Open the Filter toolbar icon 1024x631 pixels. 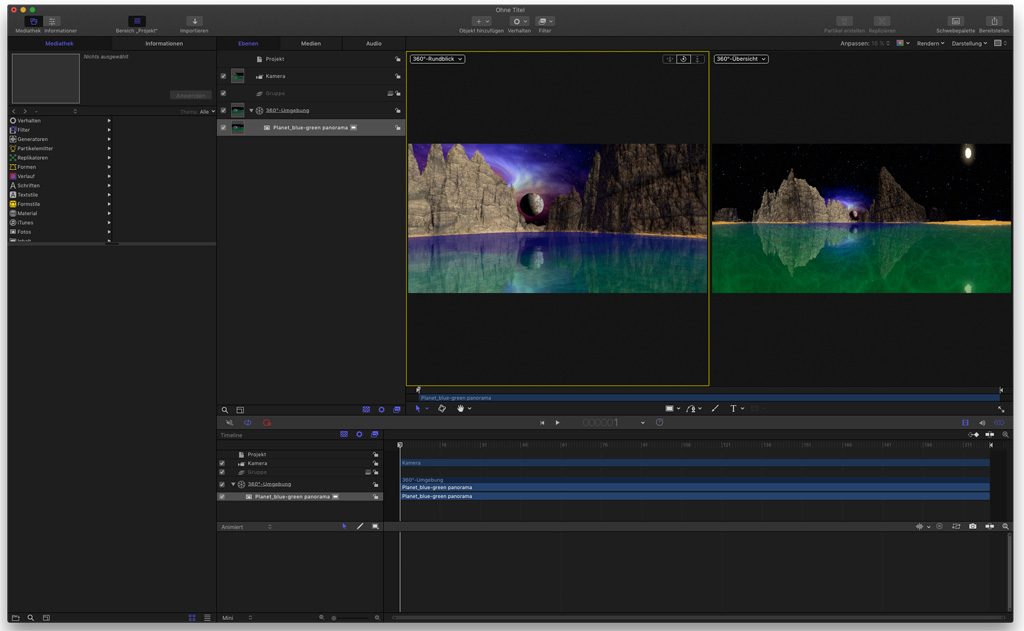point(545,22)
